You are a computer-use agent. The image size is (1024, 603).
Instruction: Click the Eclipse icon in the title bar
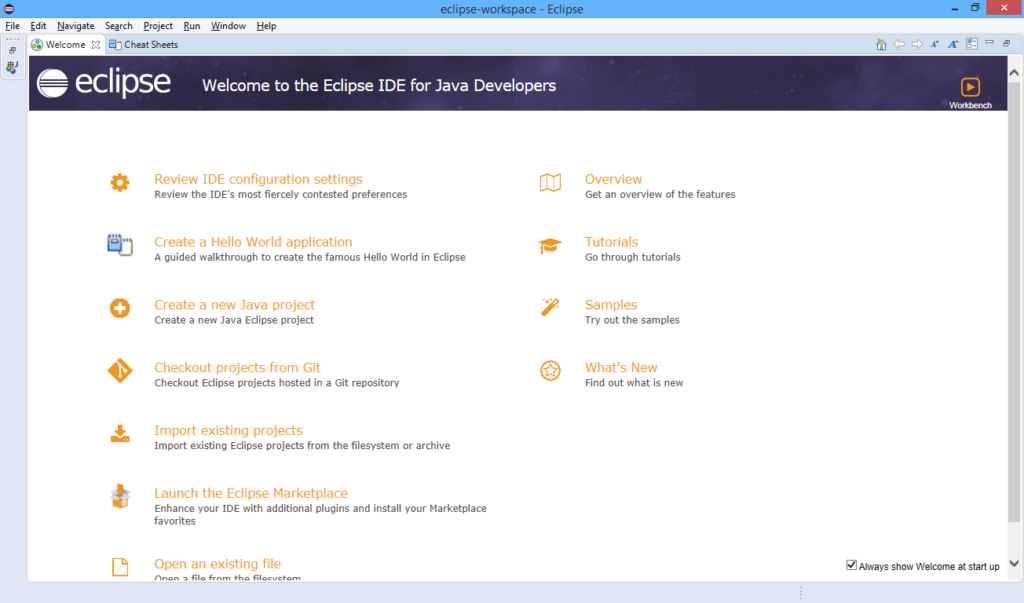pos(8,8)
